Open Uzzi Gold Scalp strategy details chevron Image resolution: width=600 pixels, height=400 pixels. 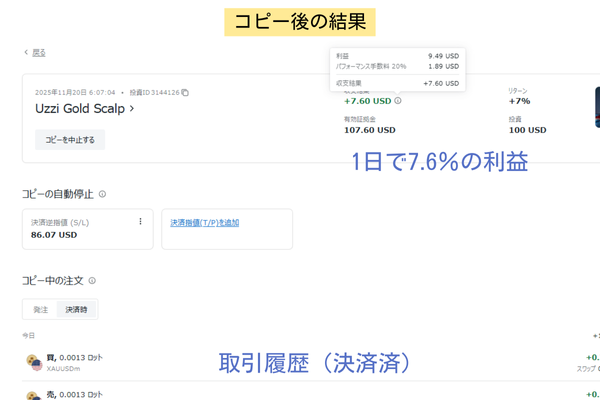click(x=132, y=109)
